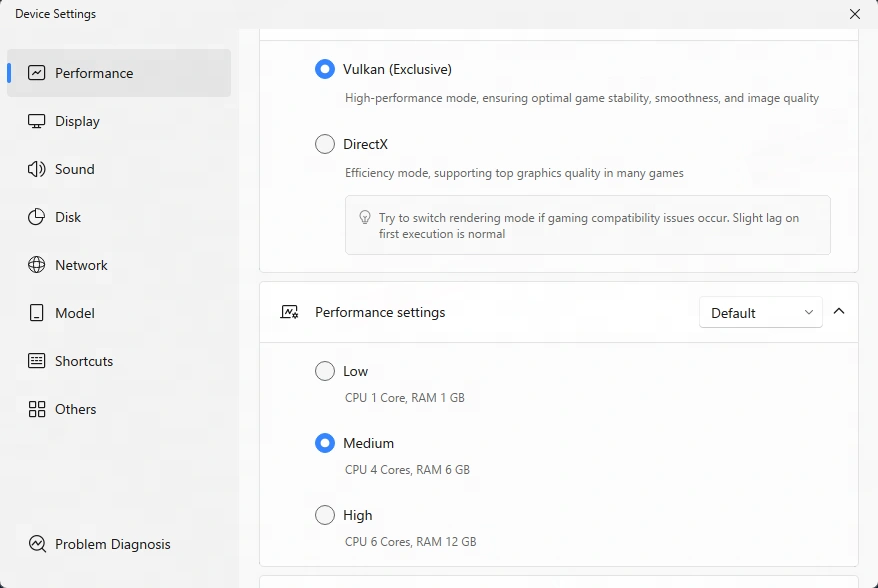Click the Shortcuts keyboard icon

pos(37,361)
